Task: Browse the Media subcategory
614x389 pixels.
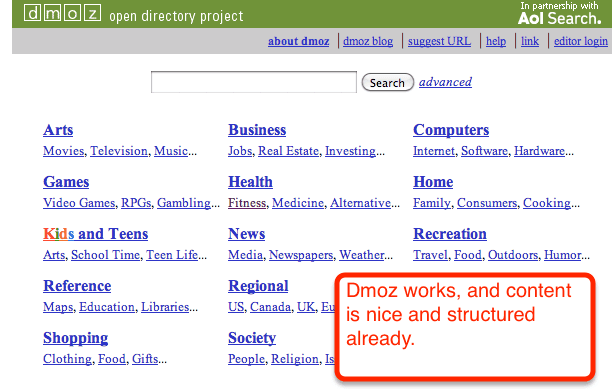Action: [246, 255]
